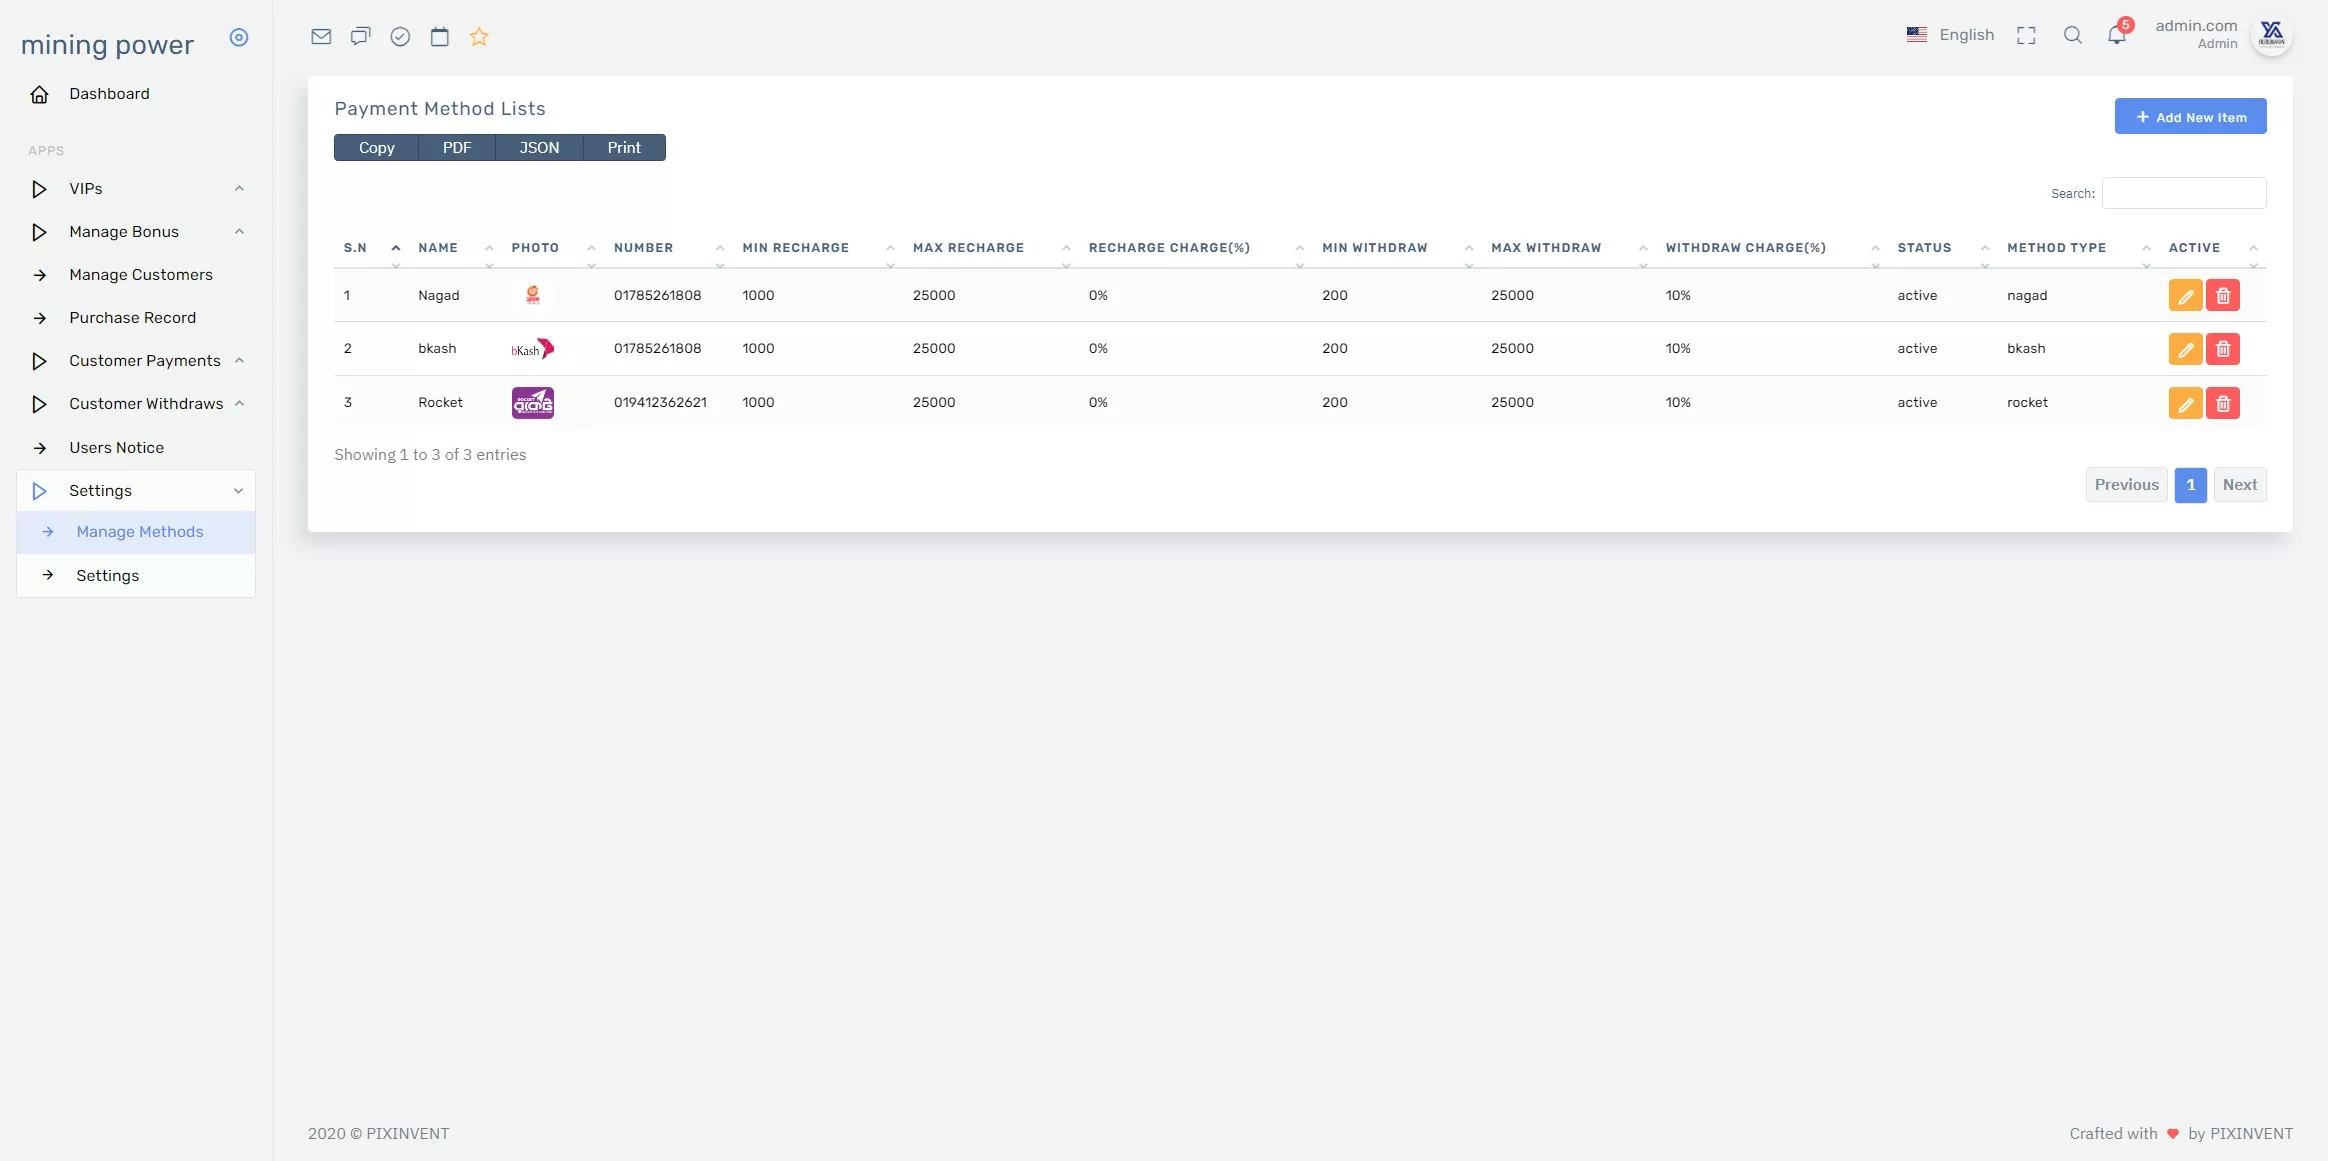Toggle the sidebar collapse radio icon
The height and width of the screenshot is (1161, 2328).
[239, 38]
